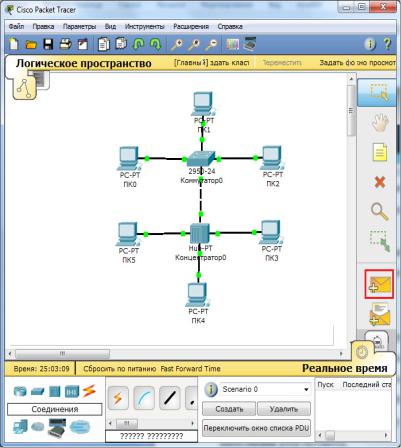Activate the Select tool in right panel
The height and width of the screenshot is (448, 401).
378,92
